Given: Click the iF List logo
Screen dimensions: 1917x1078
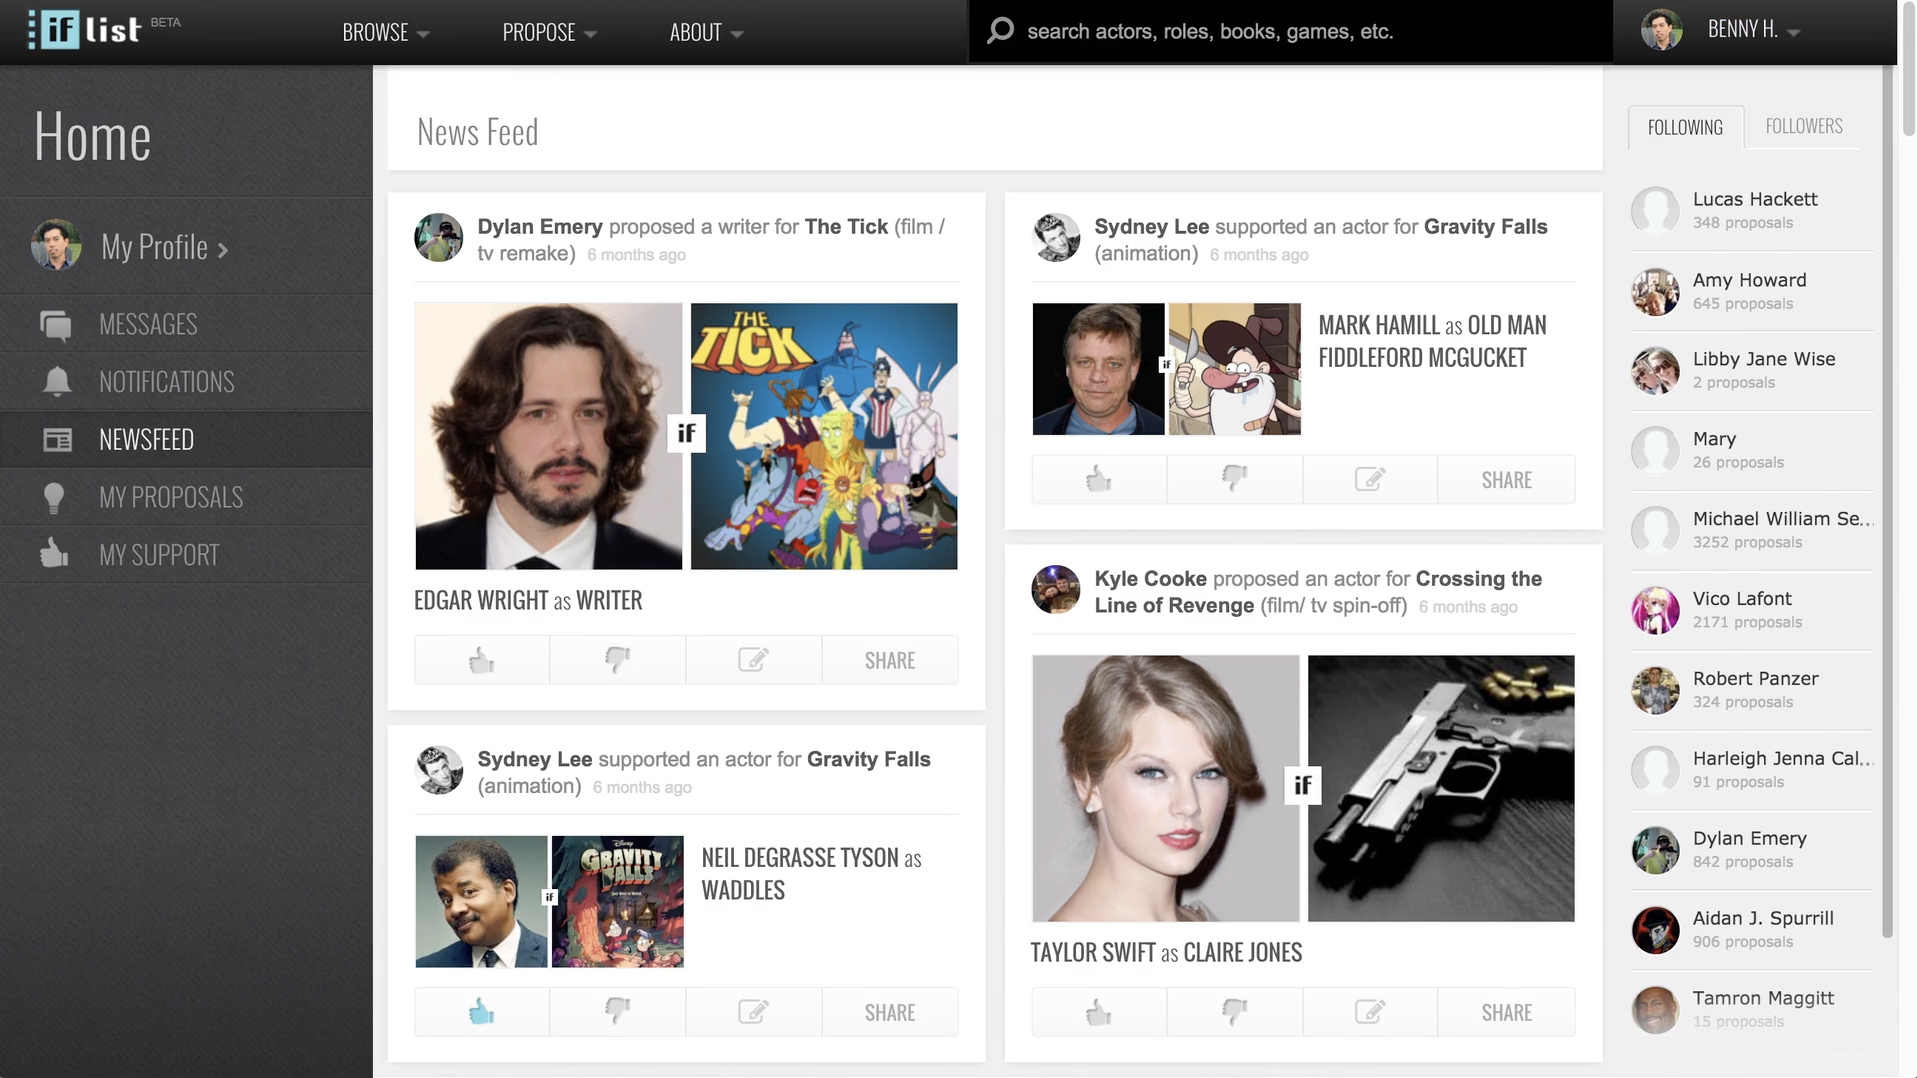Looking at the screenshot, I should (x=86, y=30).
